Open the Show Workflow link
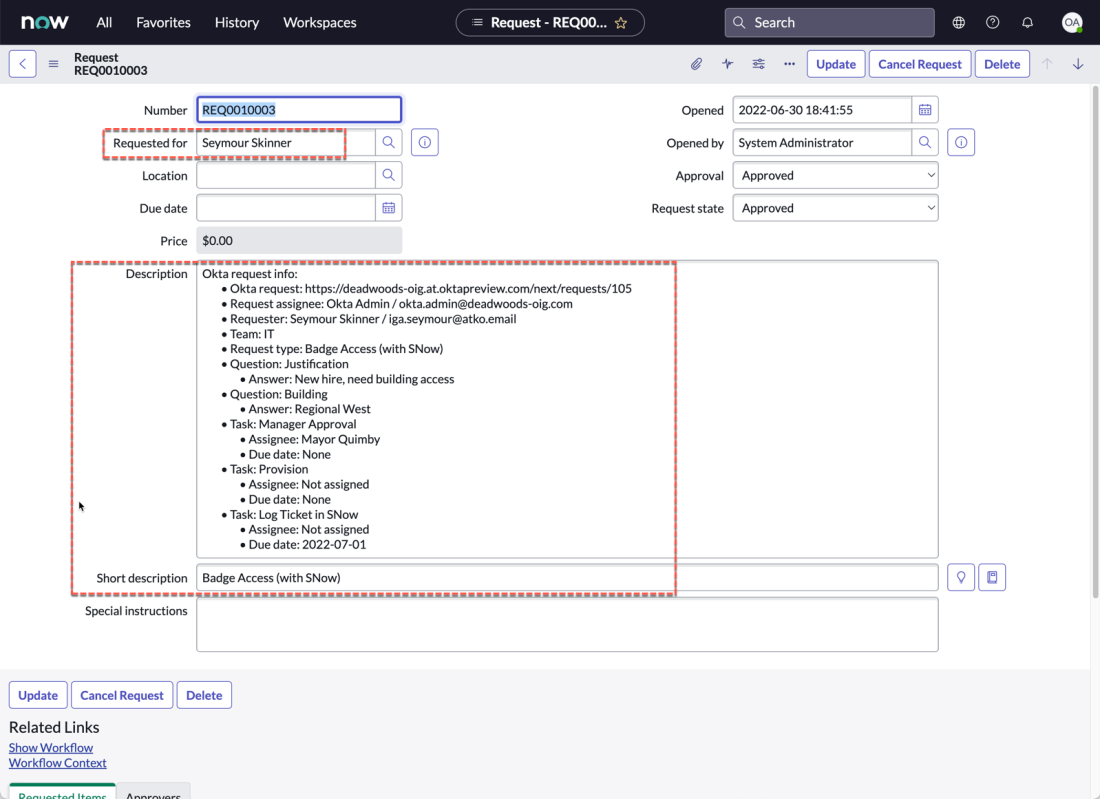 [x=51, y=747]
